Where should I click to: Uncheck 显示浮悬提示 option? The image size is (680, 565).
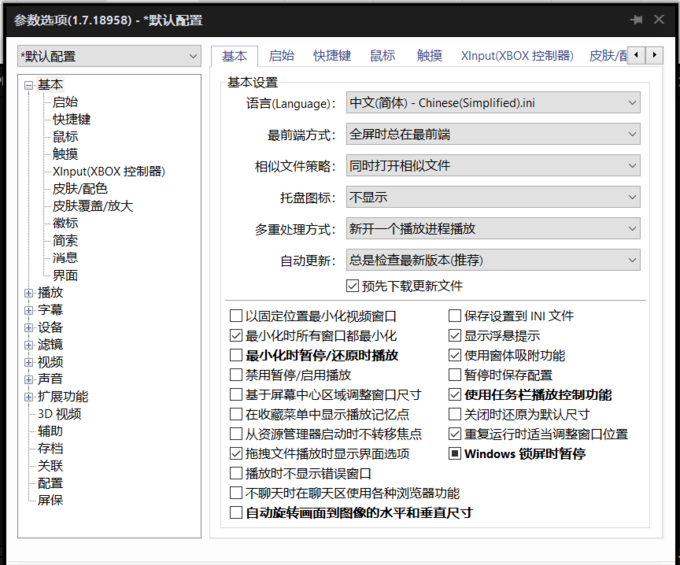tap(456, 336)
